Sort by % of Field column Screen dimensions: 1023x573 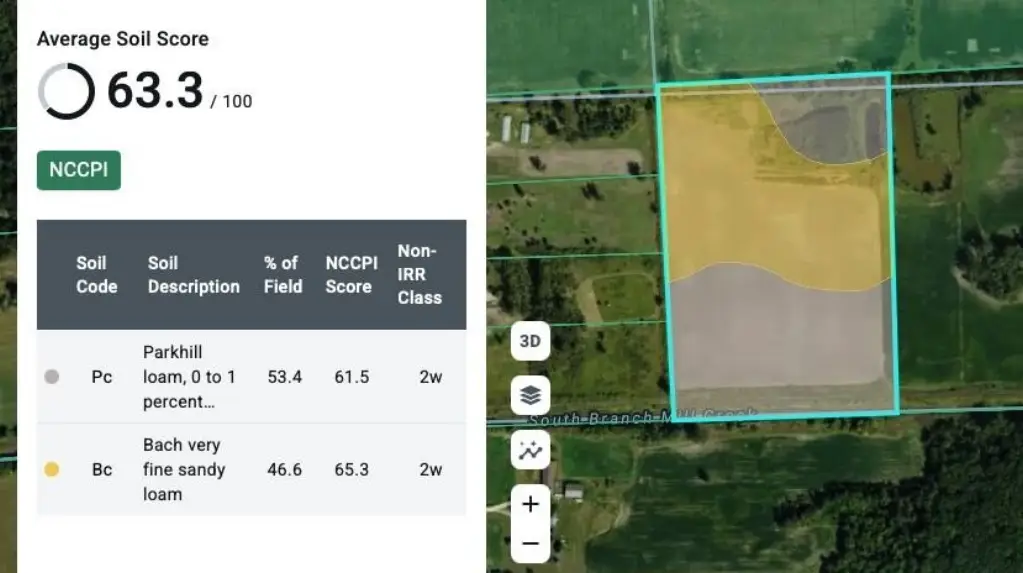284,275
